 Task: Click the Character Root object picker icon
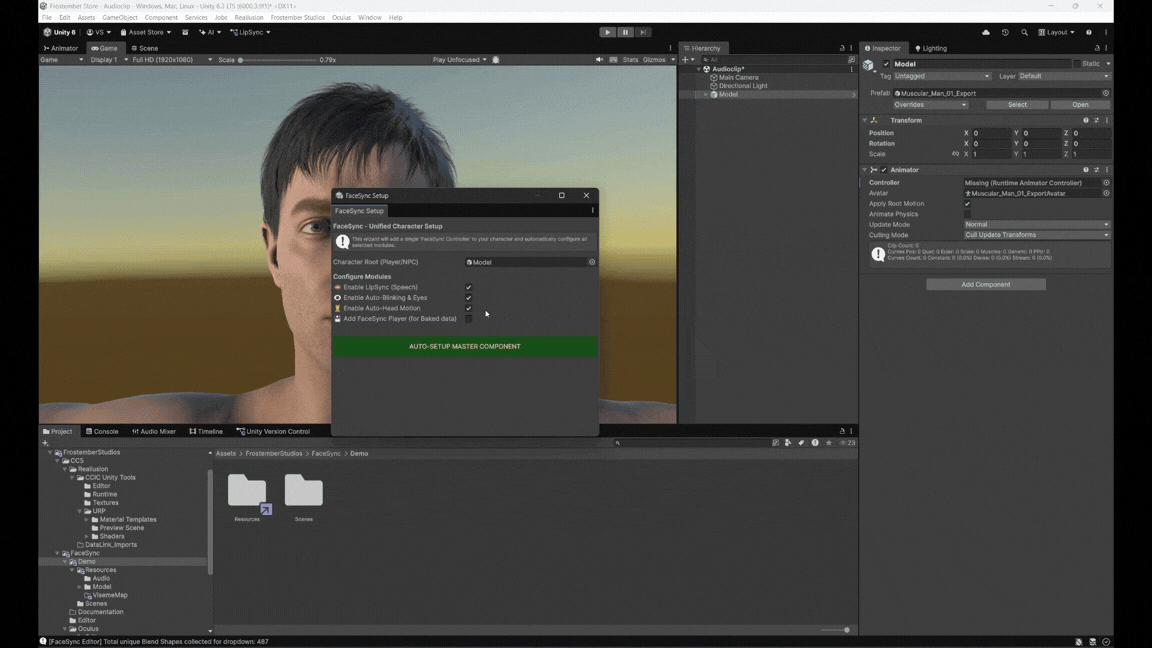point(591,262)
